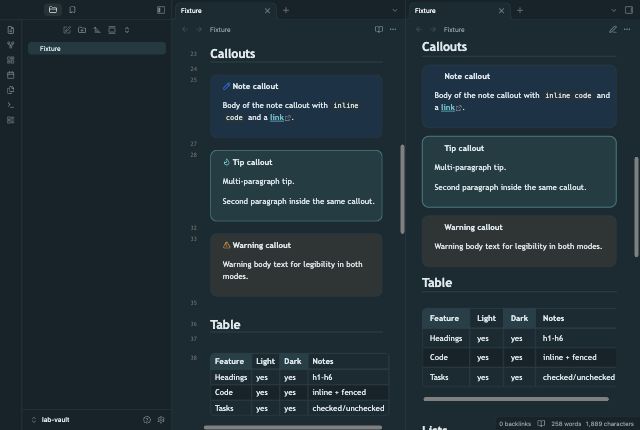The image size is (640, 430).
Task: Create a new folder in file explorer
Action: coord(82,30)
